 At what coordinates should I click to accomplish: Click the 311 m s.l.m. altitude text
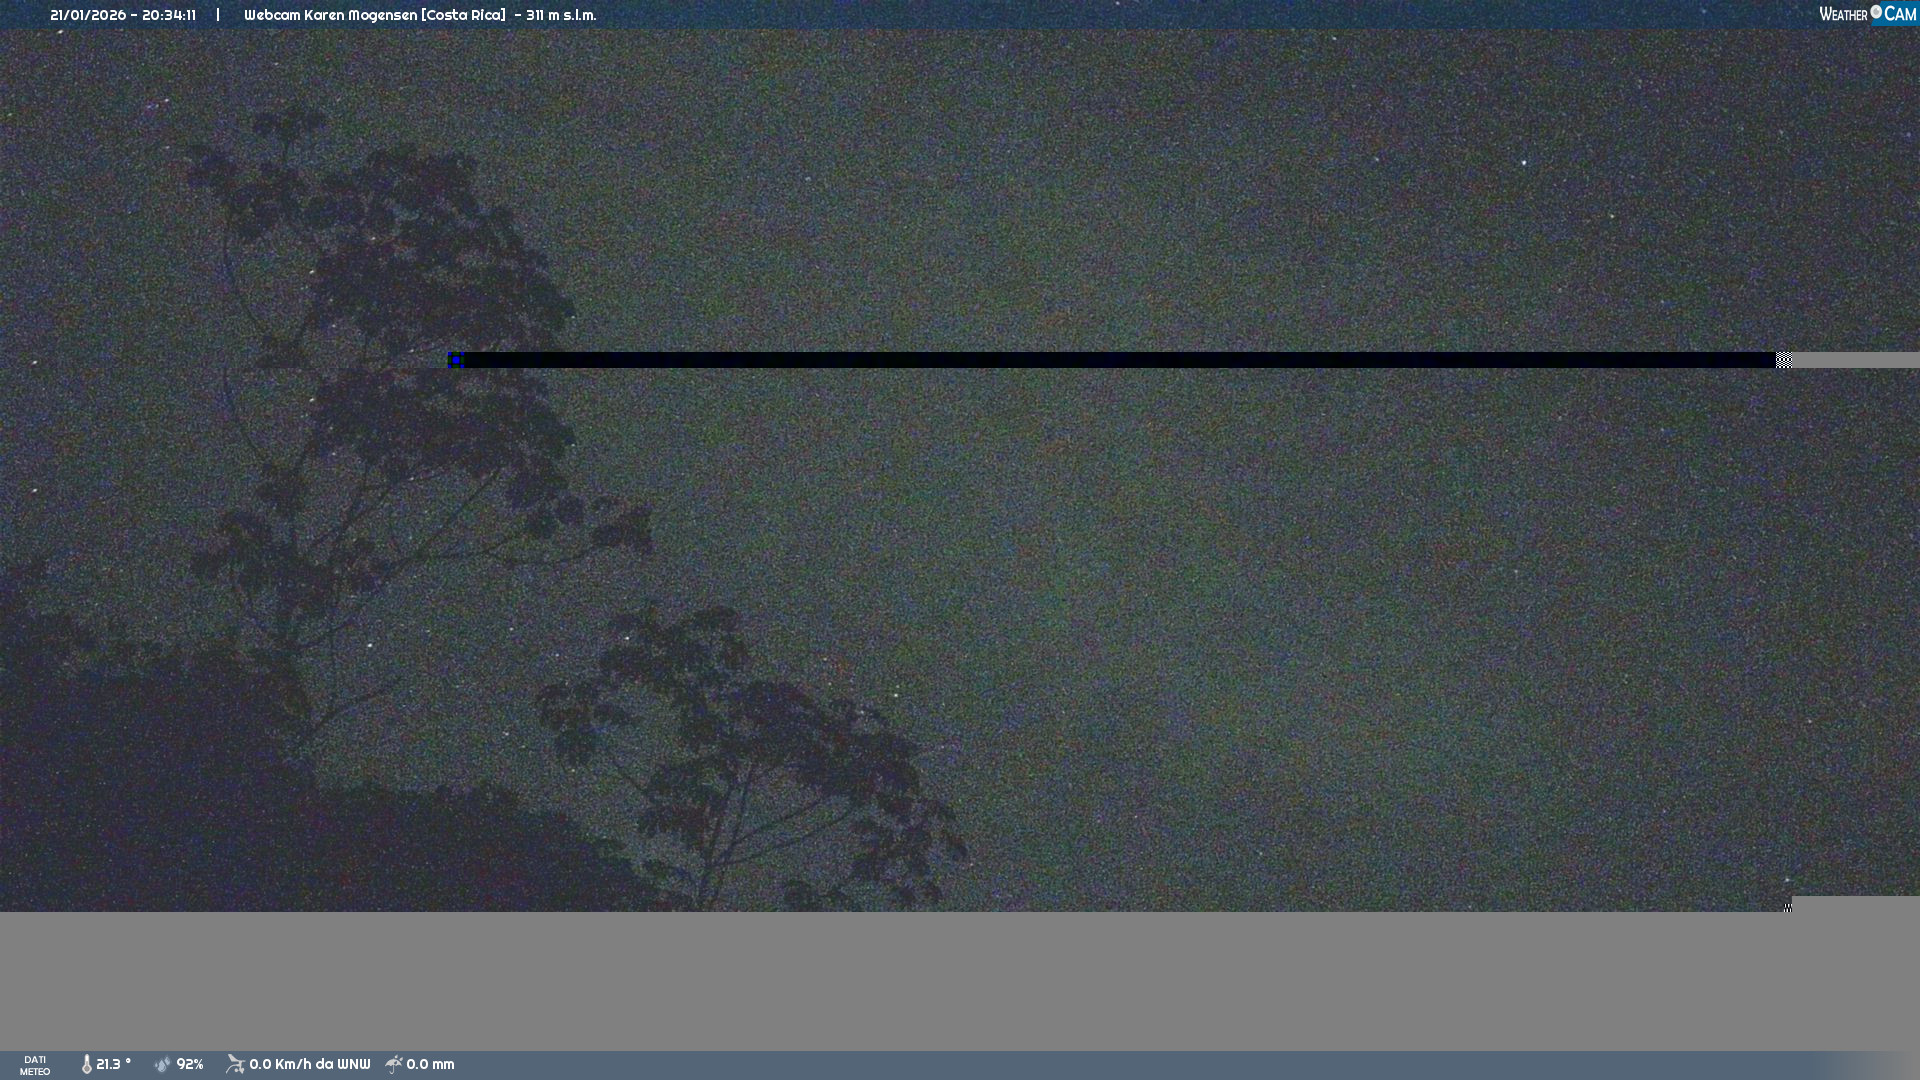point(560,15)
